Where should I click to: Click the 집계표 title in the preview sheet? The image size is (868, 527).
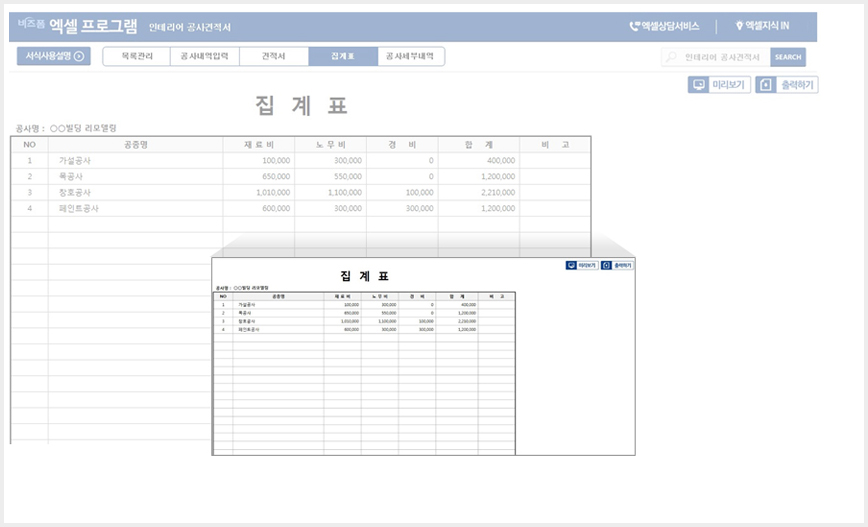(364, 276)
